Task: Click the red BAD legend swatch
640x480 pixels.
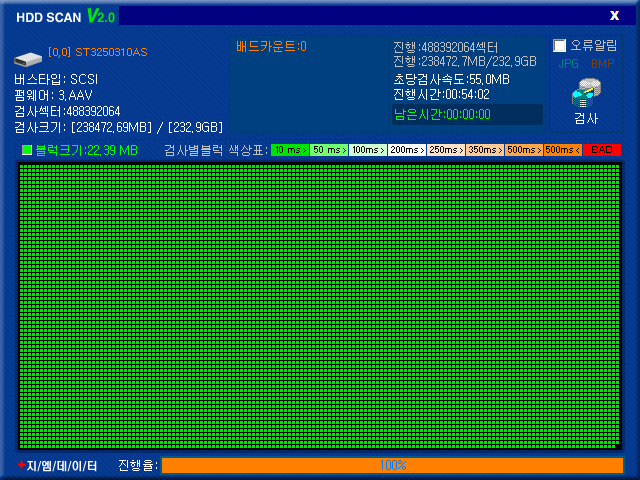Action: [602, 150]
